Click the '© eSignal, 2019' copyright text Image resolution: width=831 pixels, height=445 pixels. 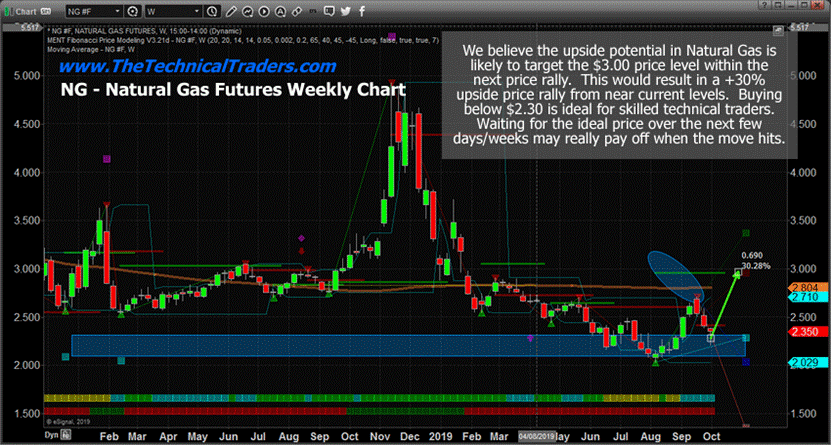point(66,422)
